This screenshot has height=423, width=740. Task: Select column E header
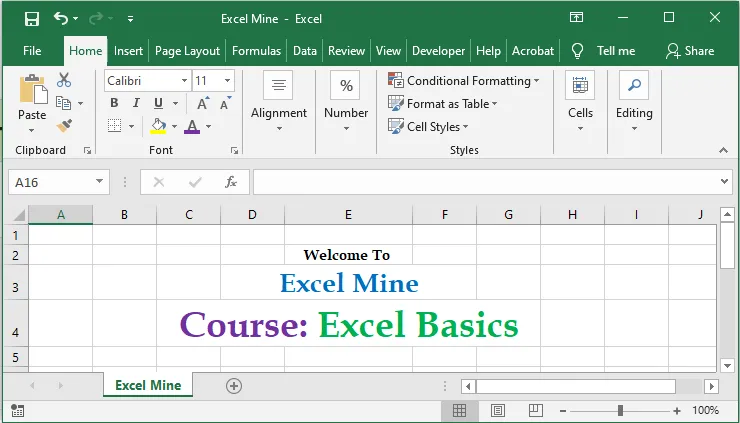click(348, 215)
